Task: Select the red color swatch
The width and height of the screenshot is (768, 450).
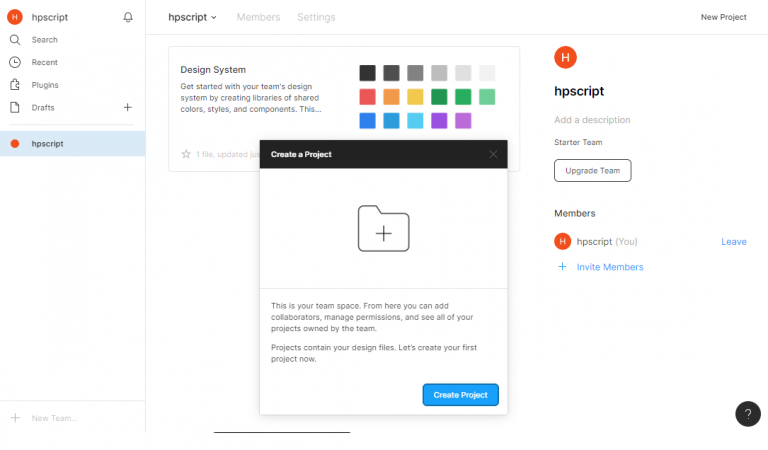Action: [367, 97]
